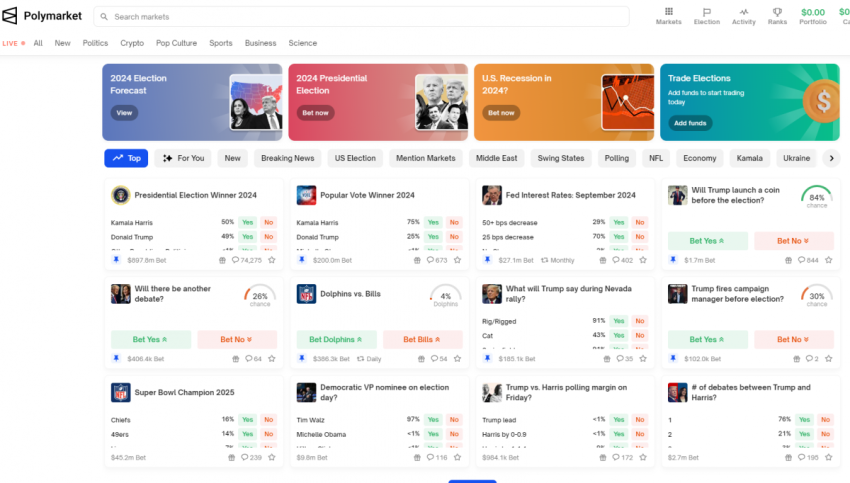Open comments on Popular Vote Winner 2024
The height and width of the screenshot is (483, 850).
[437, 260]
